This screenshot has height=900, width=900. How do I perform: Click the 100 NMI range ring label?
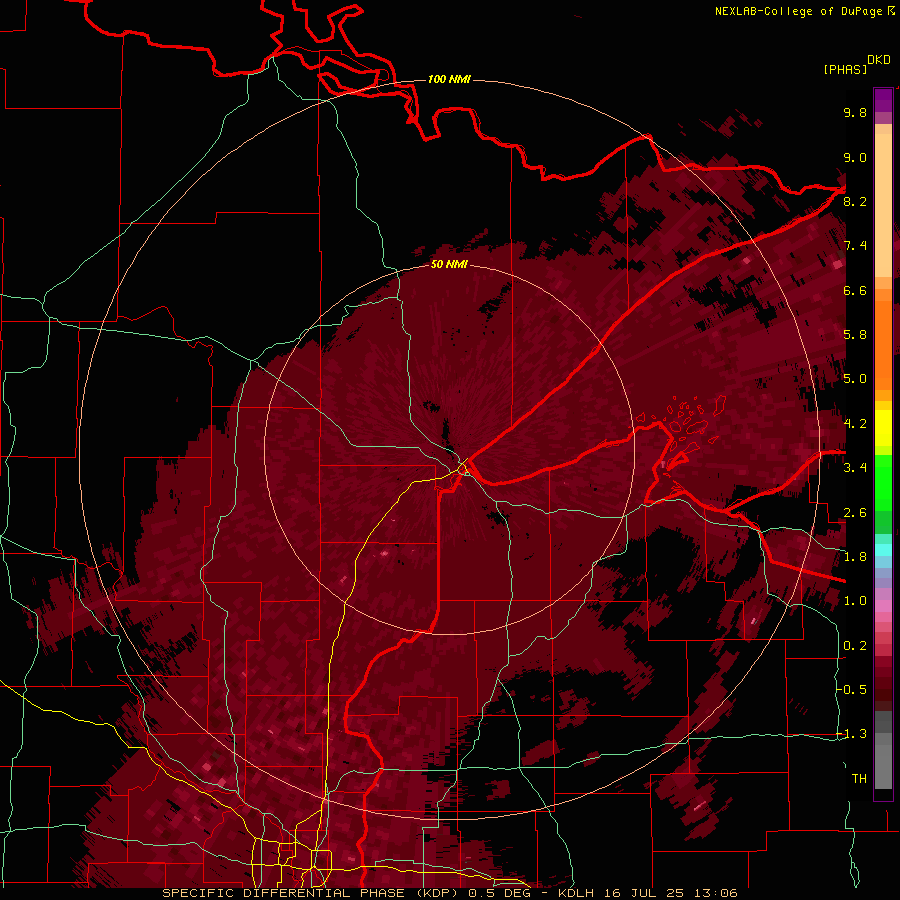tap(449, 79)
